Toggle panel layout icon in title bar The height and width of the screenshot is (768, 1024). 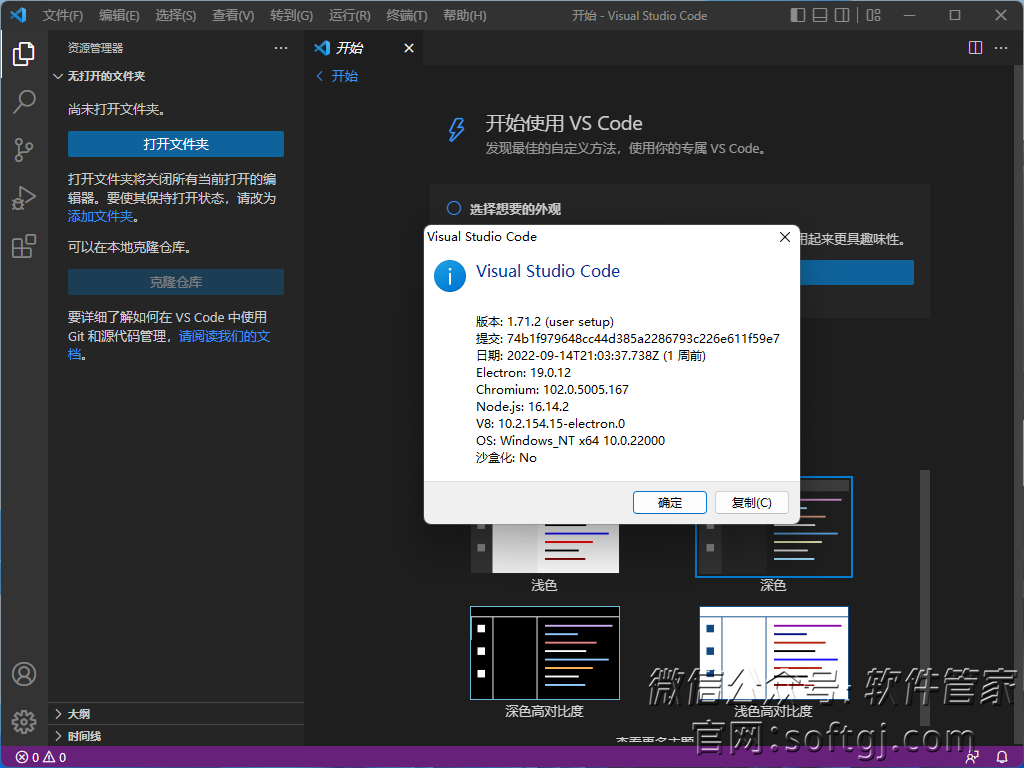(820, 15)
